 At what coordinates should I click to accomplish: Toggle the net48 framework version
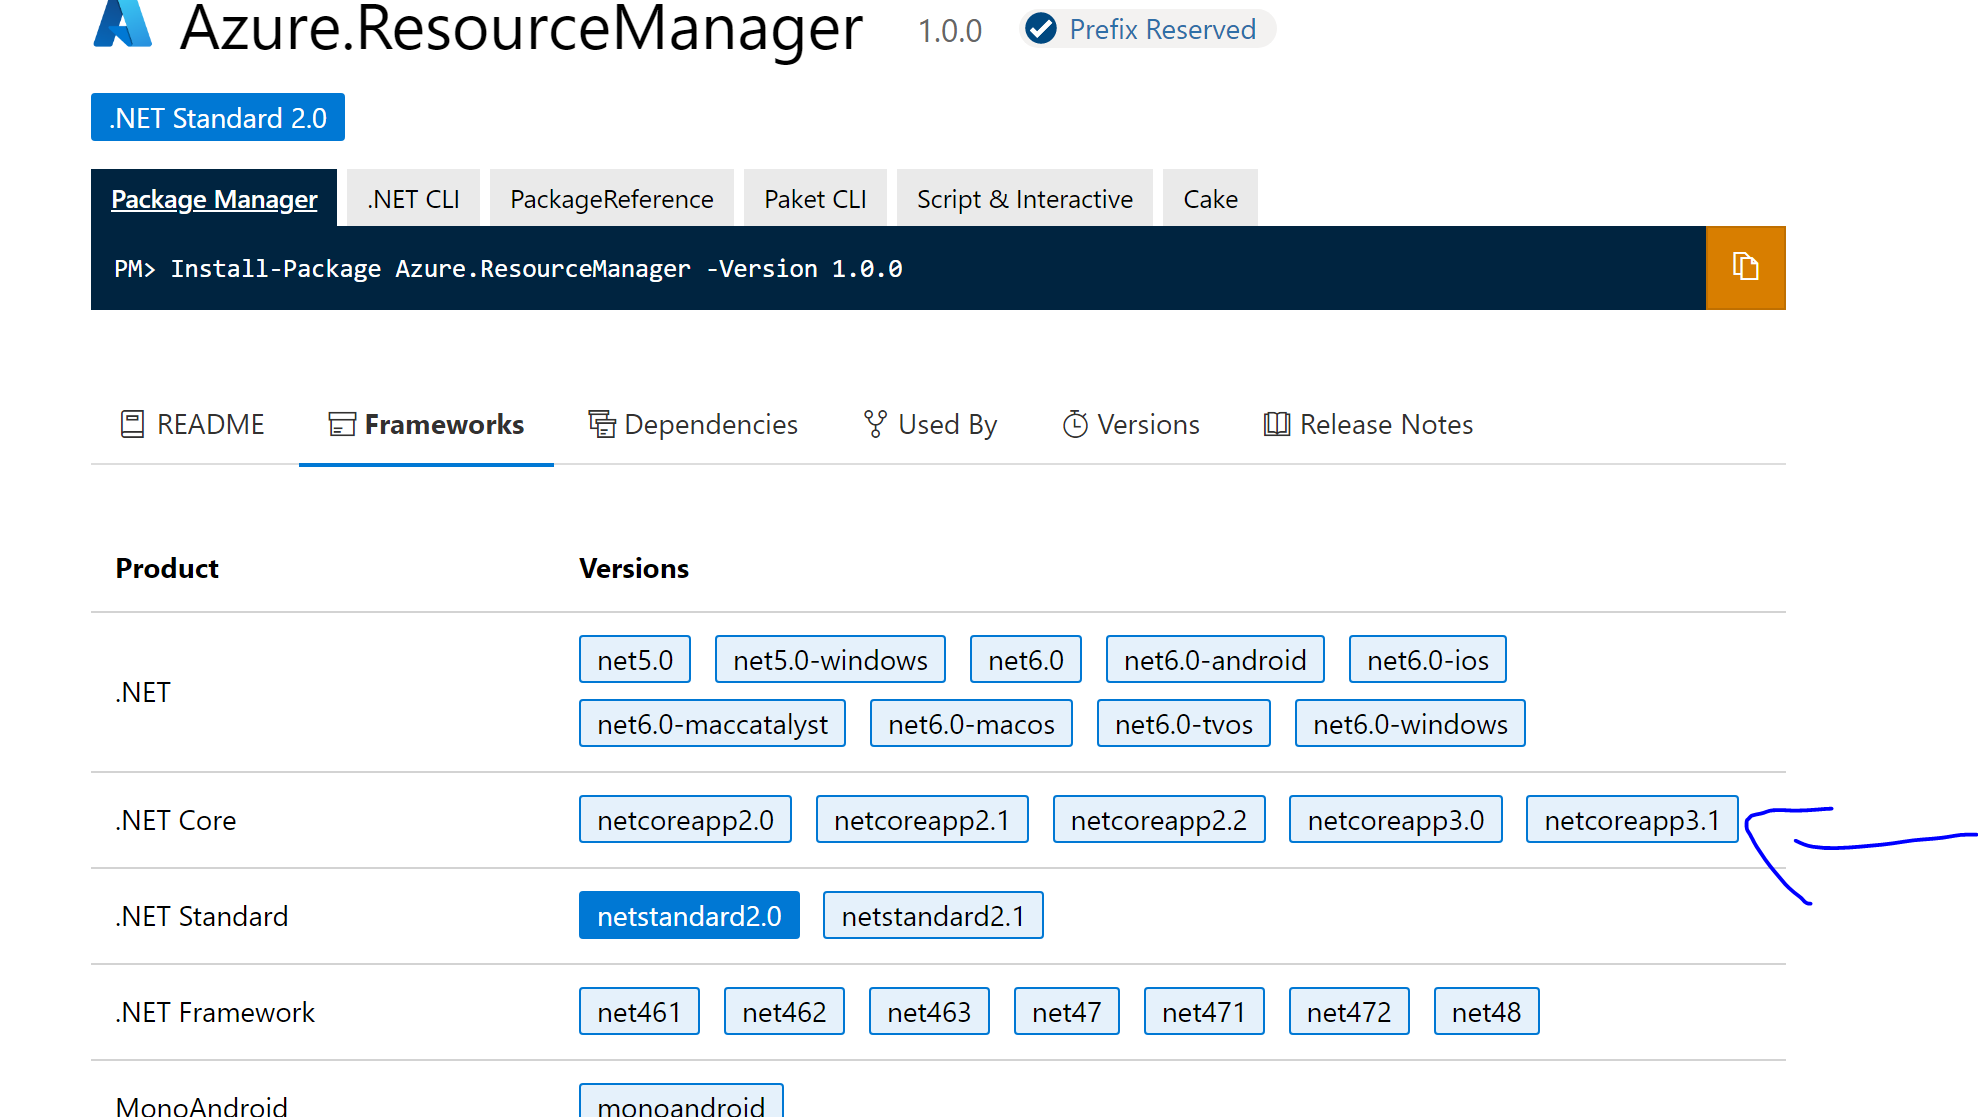[1485, 1011]
